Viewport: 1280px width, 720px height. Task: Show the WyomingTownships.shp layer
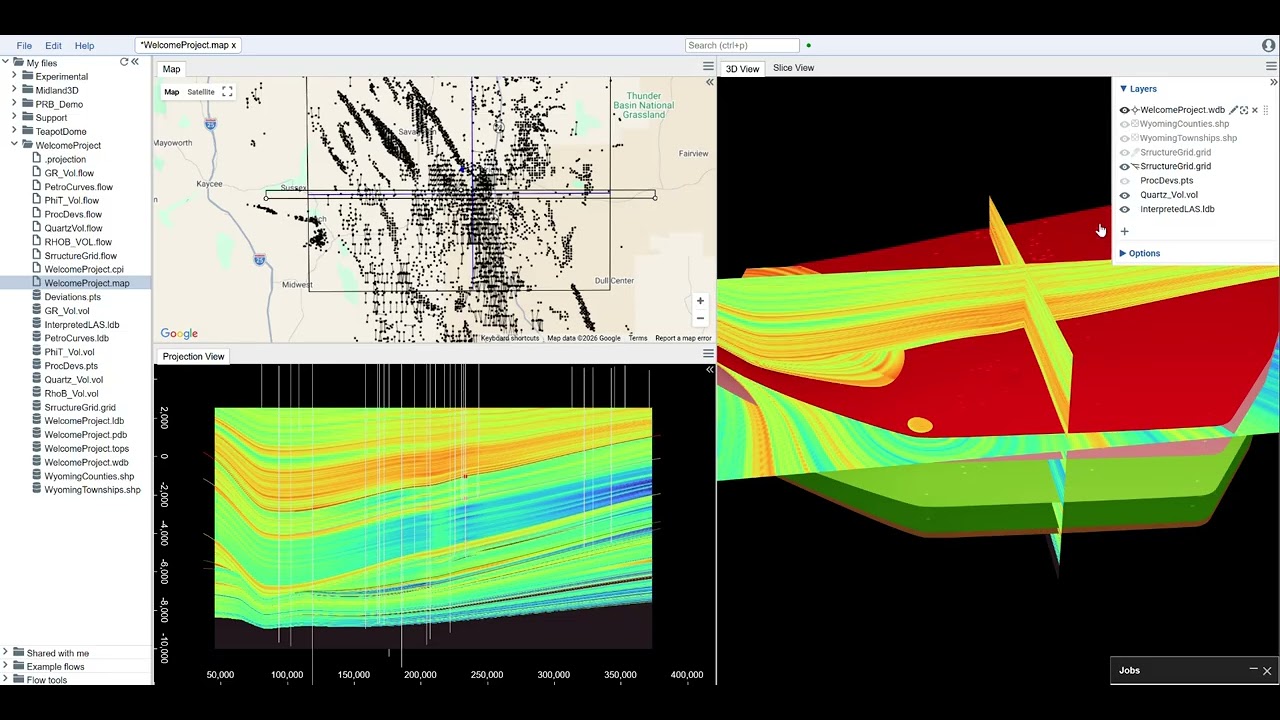click(x=1124, y=138)
